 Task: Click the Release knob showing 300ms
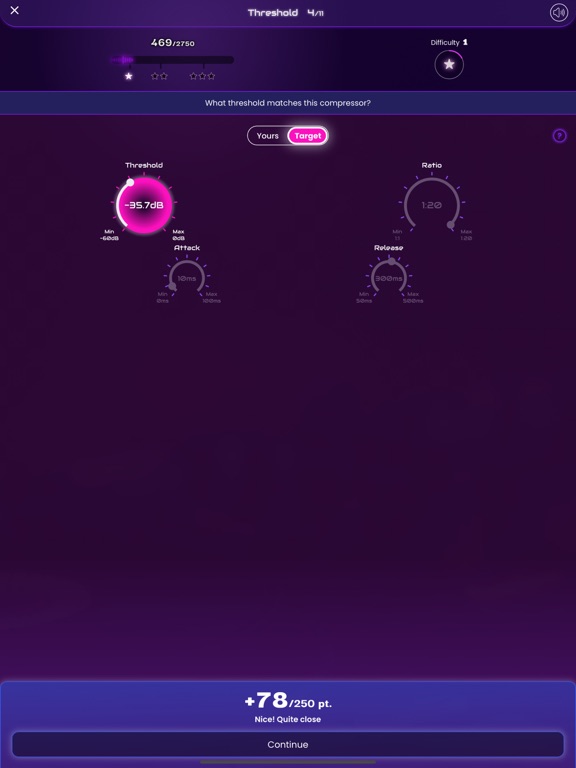coord(388,278)
